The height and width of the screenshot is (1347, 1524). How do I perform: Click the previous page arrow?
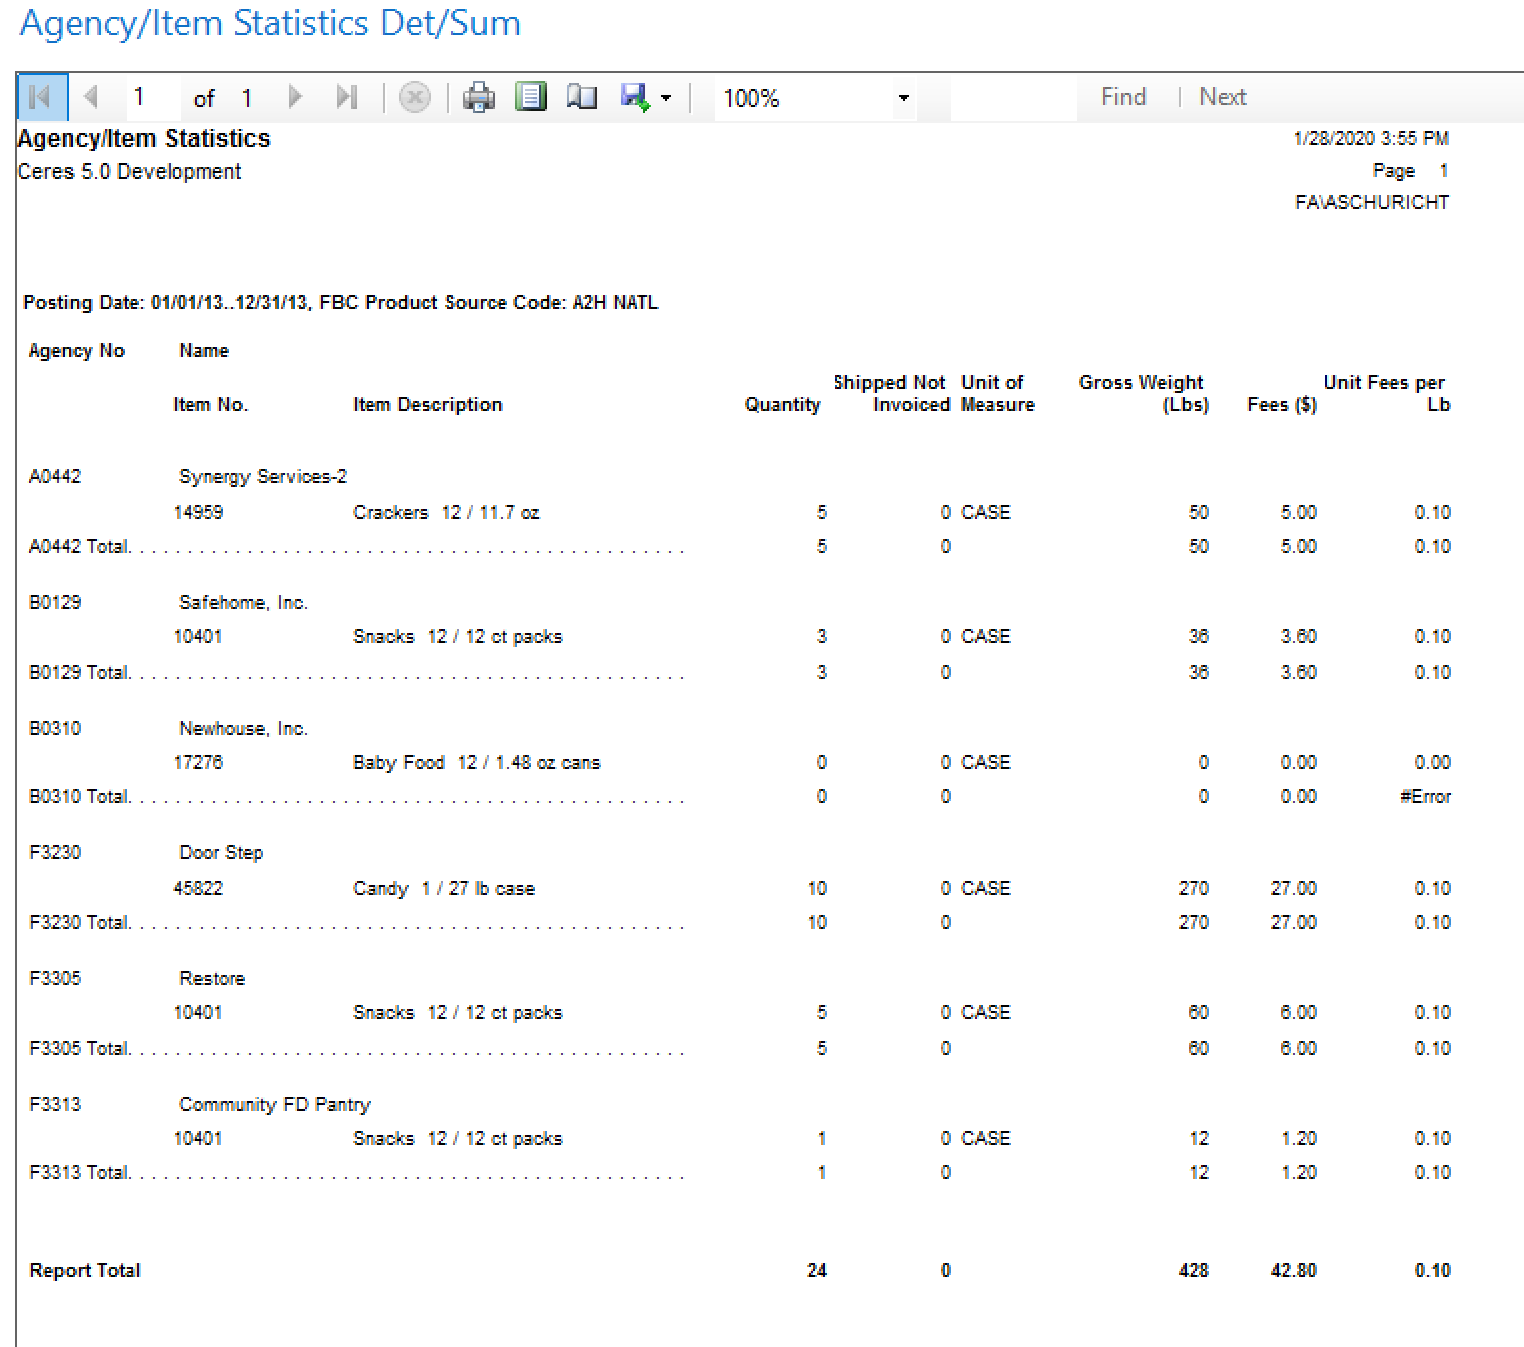91,97
